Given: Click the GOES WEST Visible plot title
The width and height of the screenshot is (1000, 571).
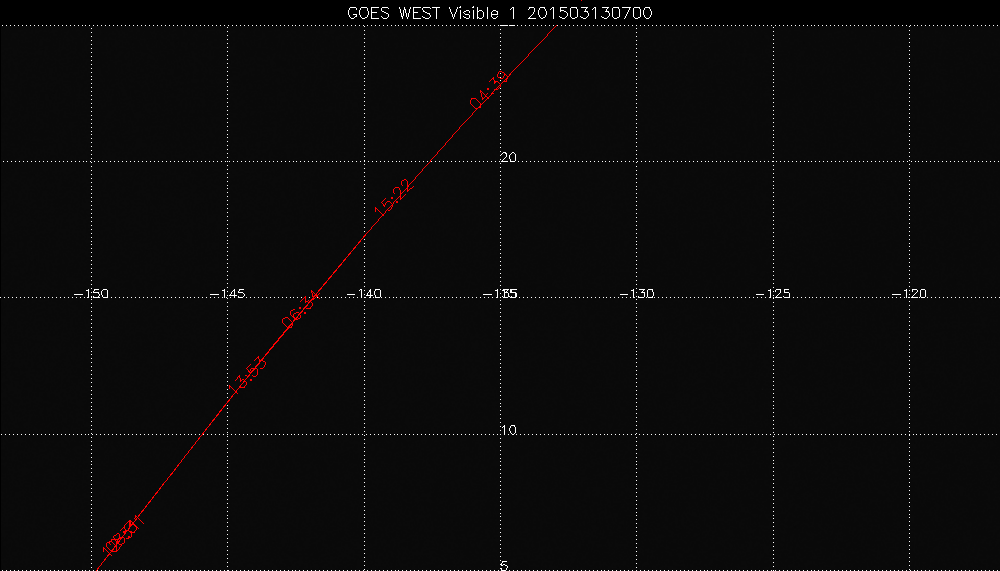Looking at the screenshot, I should 500,11.
